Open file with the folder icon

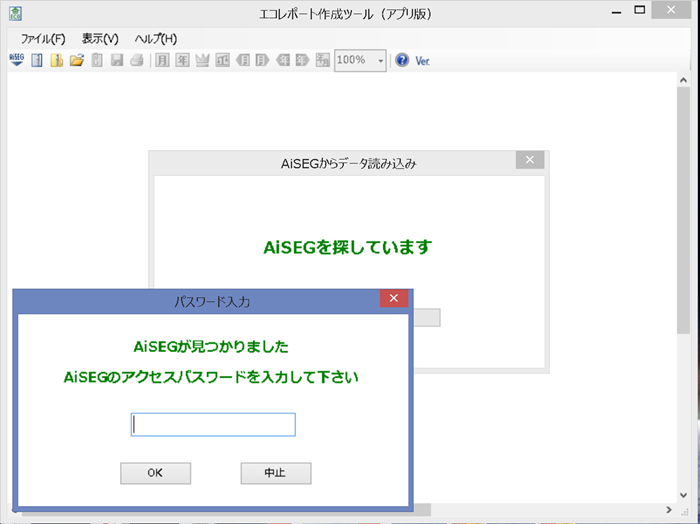pyautogui.click(x=77, y=60)
